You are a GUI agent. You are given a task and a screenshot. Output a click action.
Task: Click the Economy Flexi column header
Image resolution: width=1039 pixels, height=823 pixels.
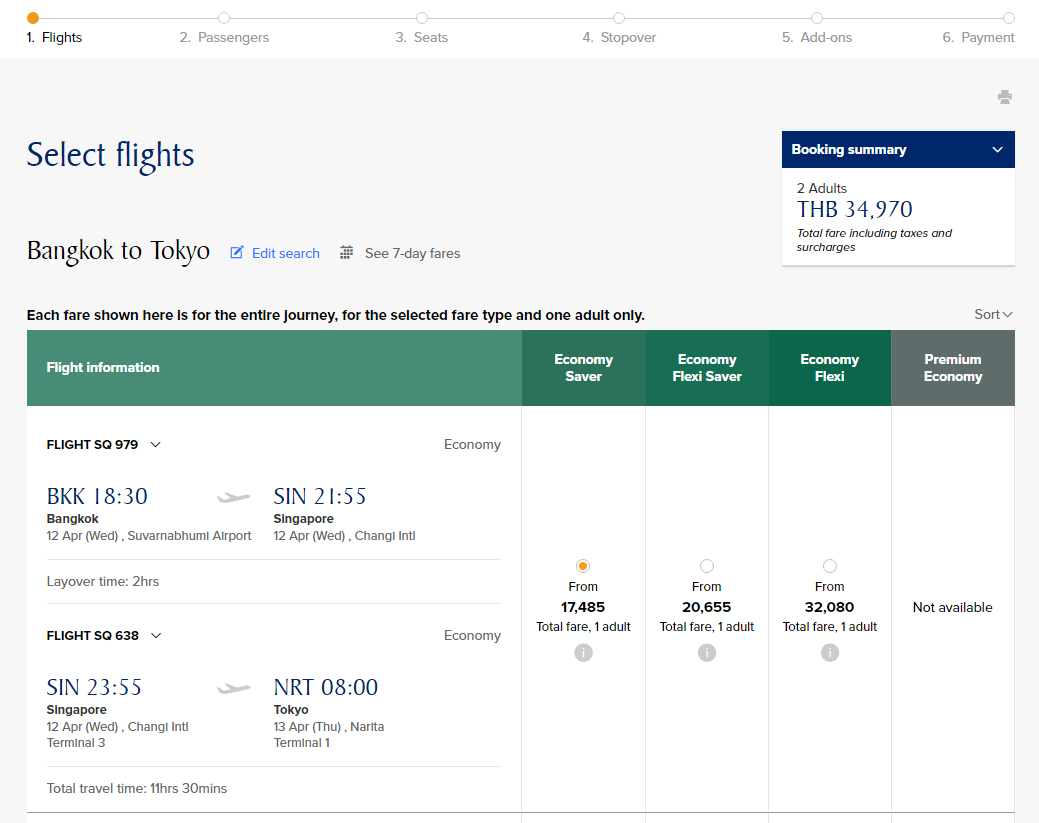(x=830, y=368)
